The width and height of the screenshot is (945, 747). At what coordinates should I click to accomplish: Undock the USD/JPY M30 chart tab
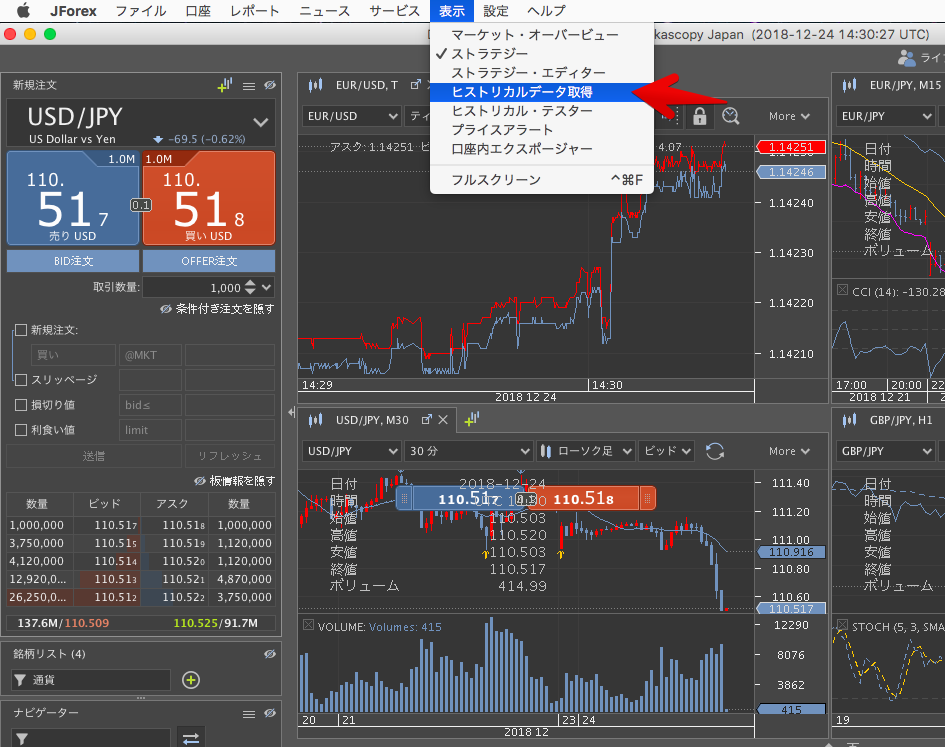(427, 420)
